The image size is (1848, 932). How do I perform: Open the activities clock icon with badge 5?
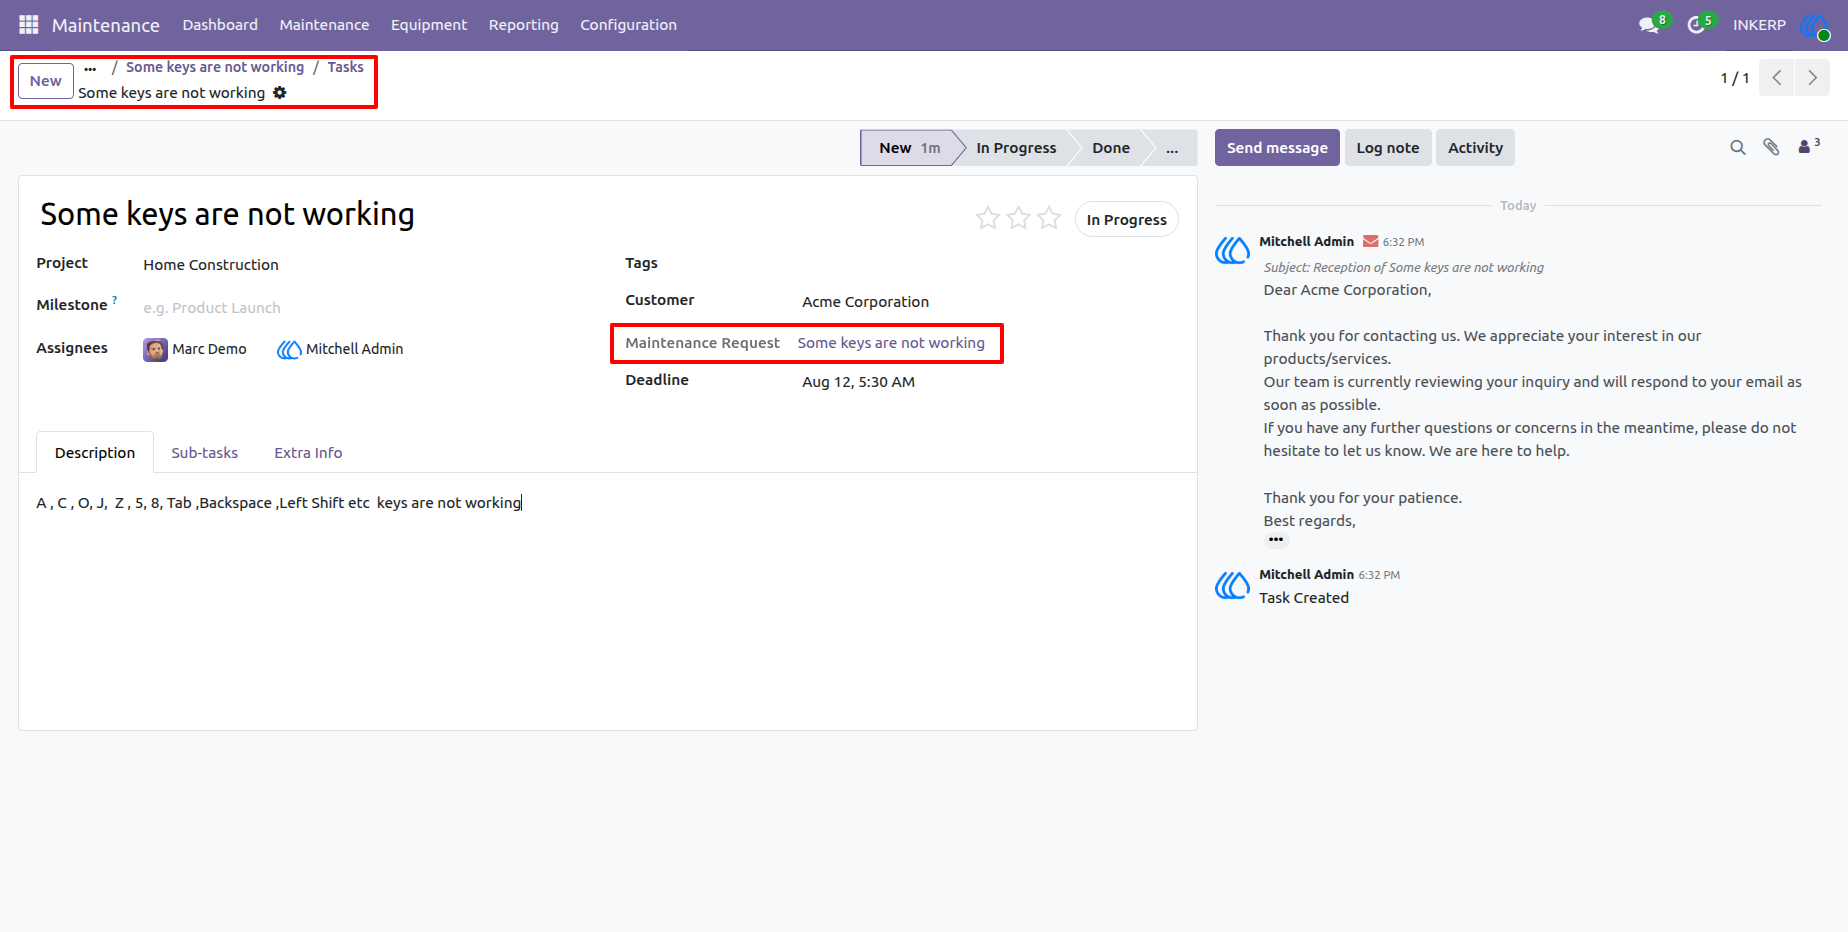1696,25
